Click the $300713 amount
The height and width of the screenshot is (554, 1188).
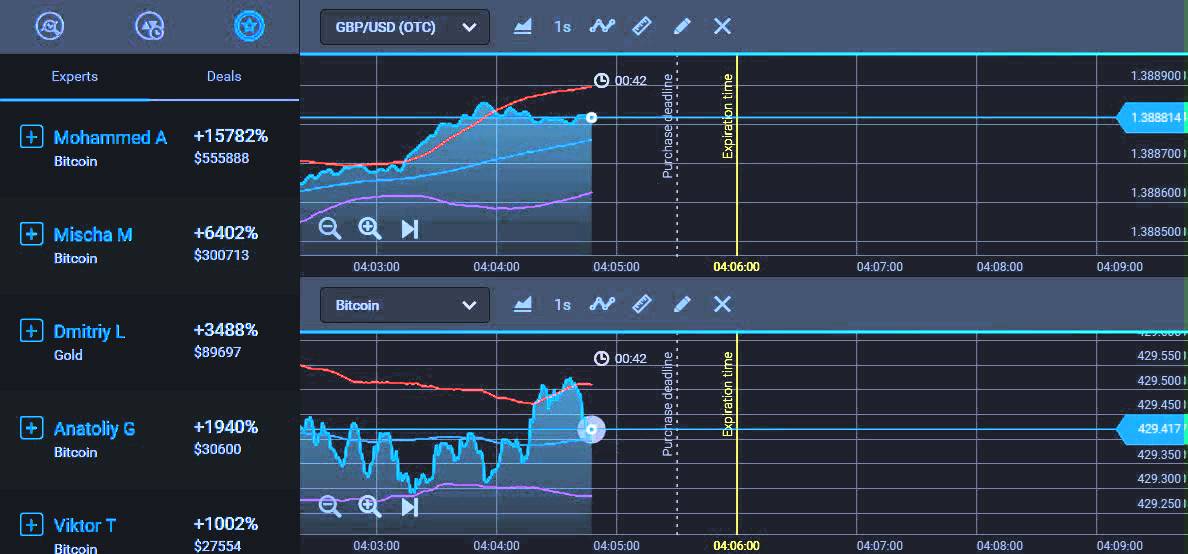click(x=221, y=255)
